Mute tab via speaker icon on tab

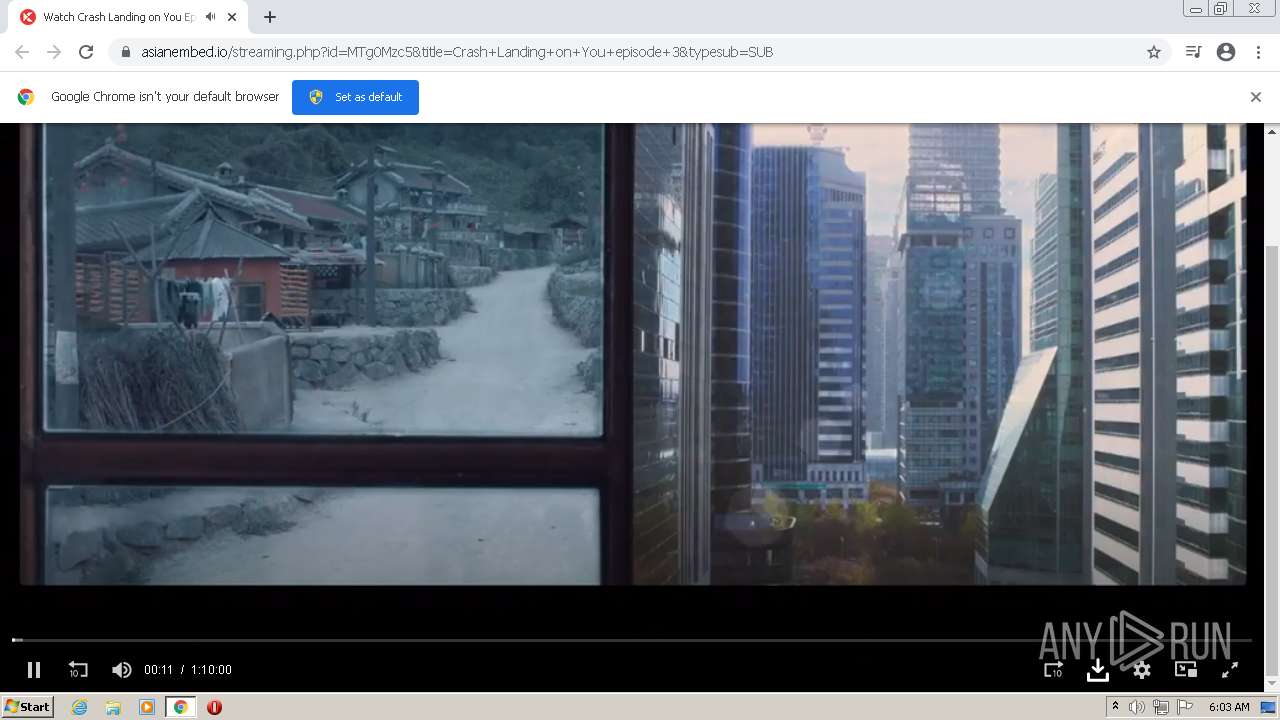click(x=210, y=17)
